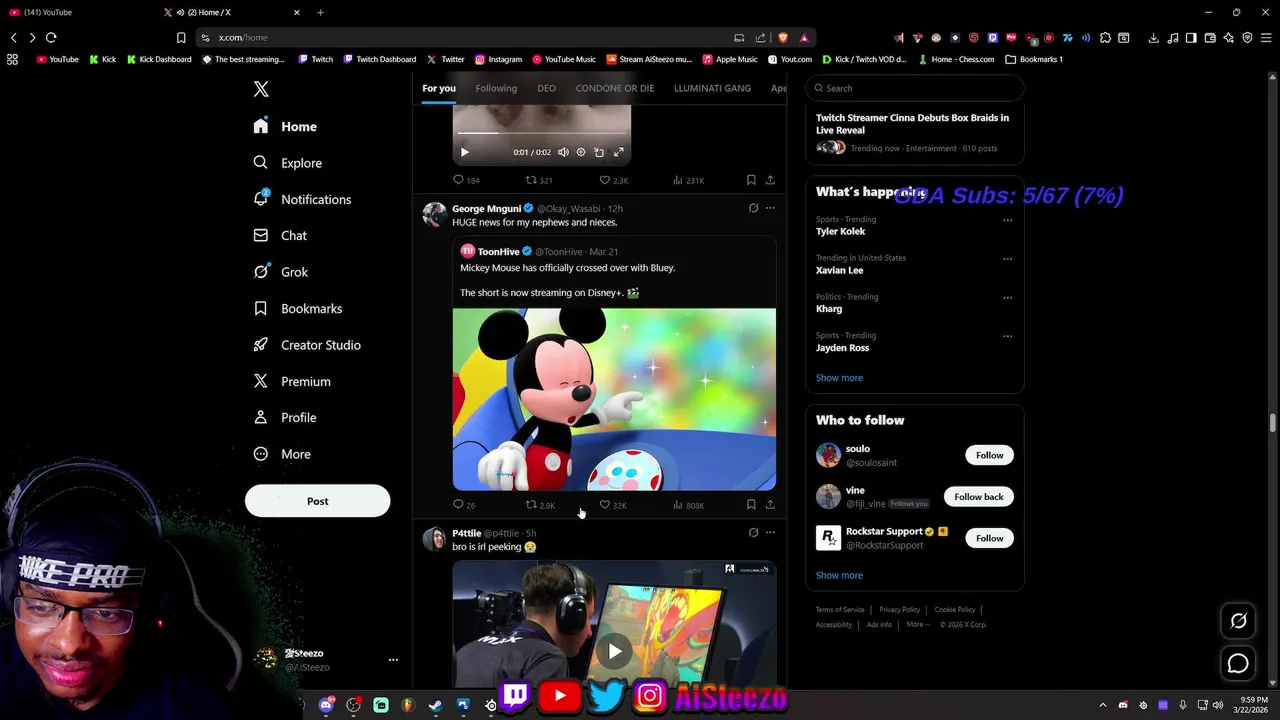This screenshot has width=1280, height=720.
Task: Open floating chat messages button
Action: [1238, 664]
